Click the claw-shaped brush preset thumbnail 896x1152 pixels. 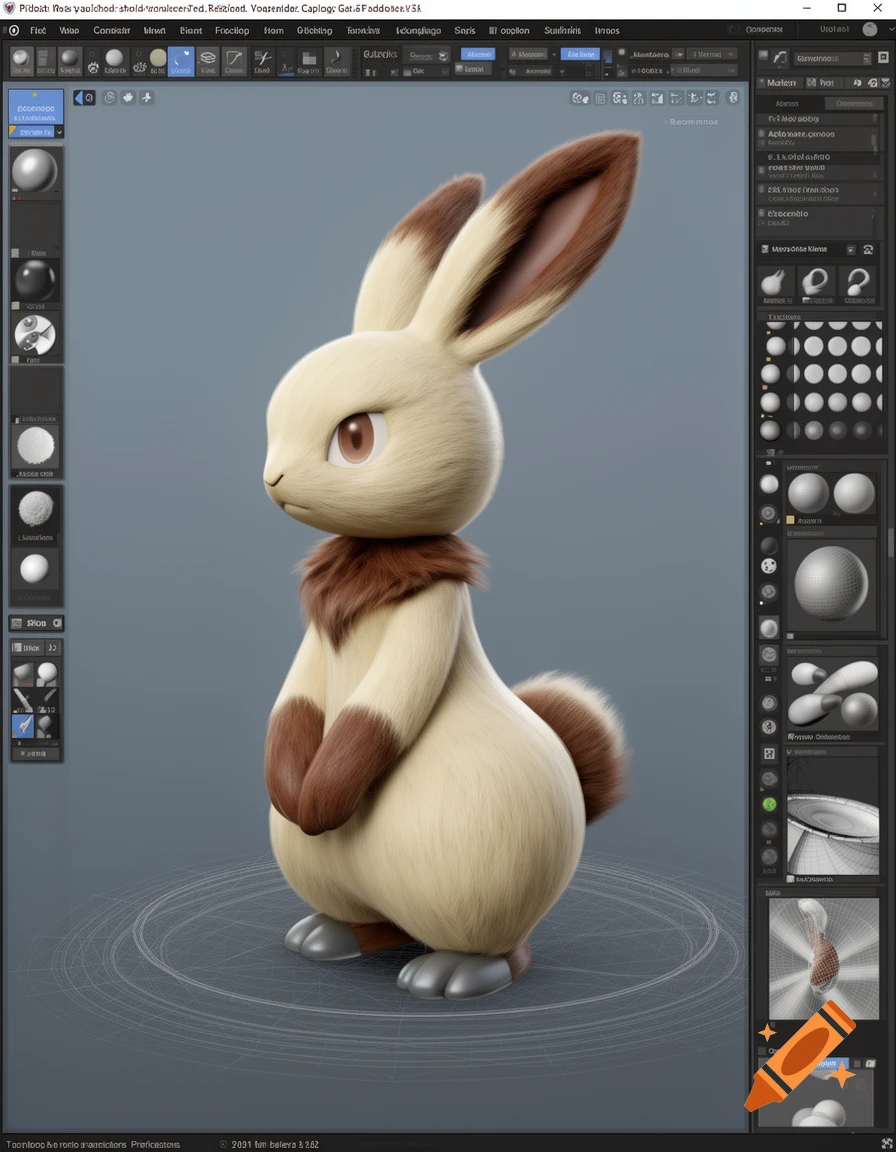(775, 282)
